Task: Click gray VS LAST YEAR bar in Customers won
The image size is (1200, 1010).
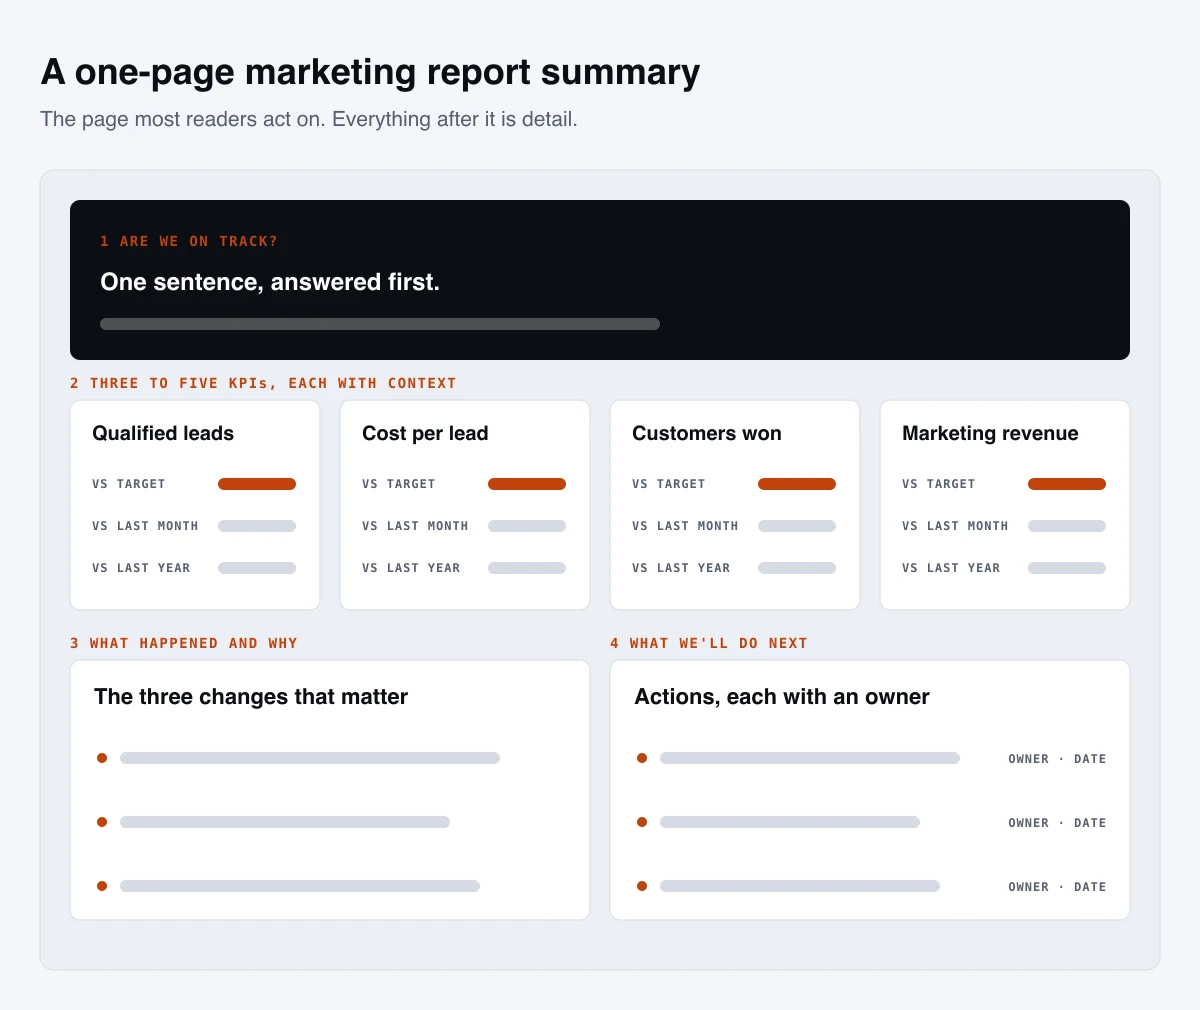Action: 797,568
